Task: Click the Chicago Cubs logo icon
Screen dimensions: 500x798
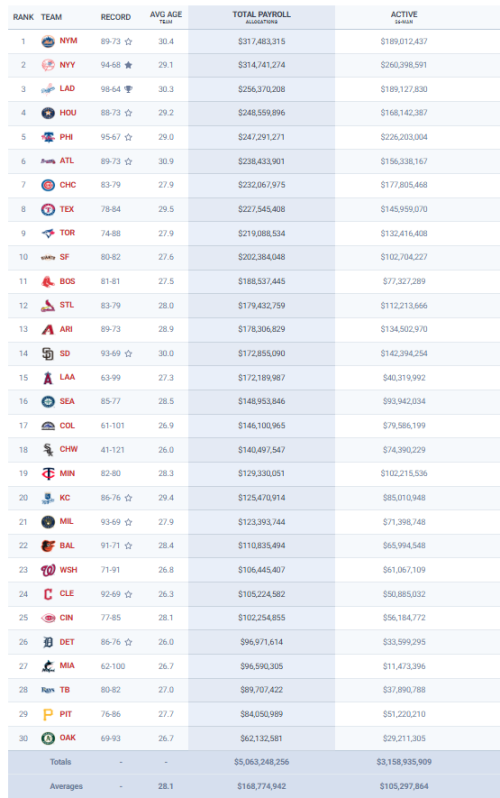Action: 48,185
